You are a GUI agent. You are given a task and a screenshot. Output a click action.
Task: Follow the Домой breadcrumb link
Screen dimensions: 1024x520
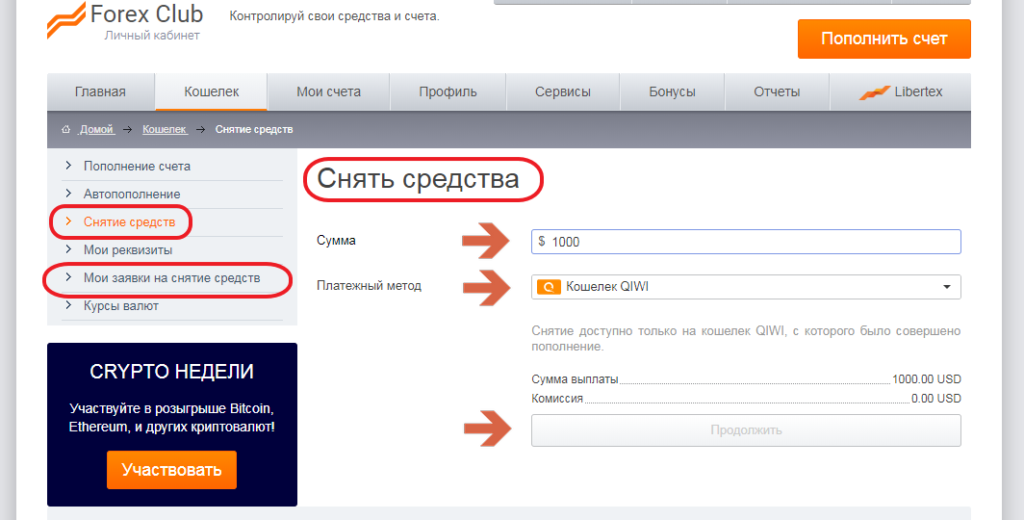coord(97,130)
